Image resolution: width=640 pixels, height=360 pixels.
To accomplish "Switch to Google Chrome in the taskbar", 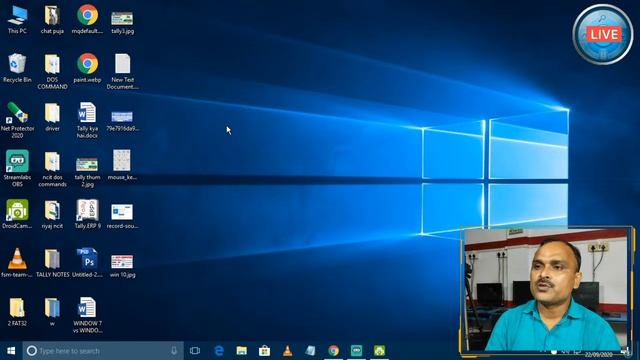I will 333,351.
